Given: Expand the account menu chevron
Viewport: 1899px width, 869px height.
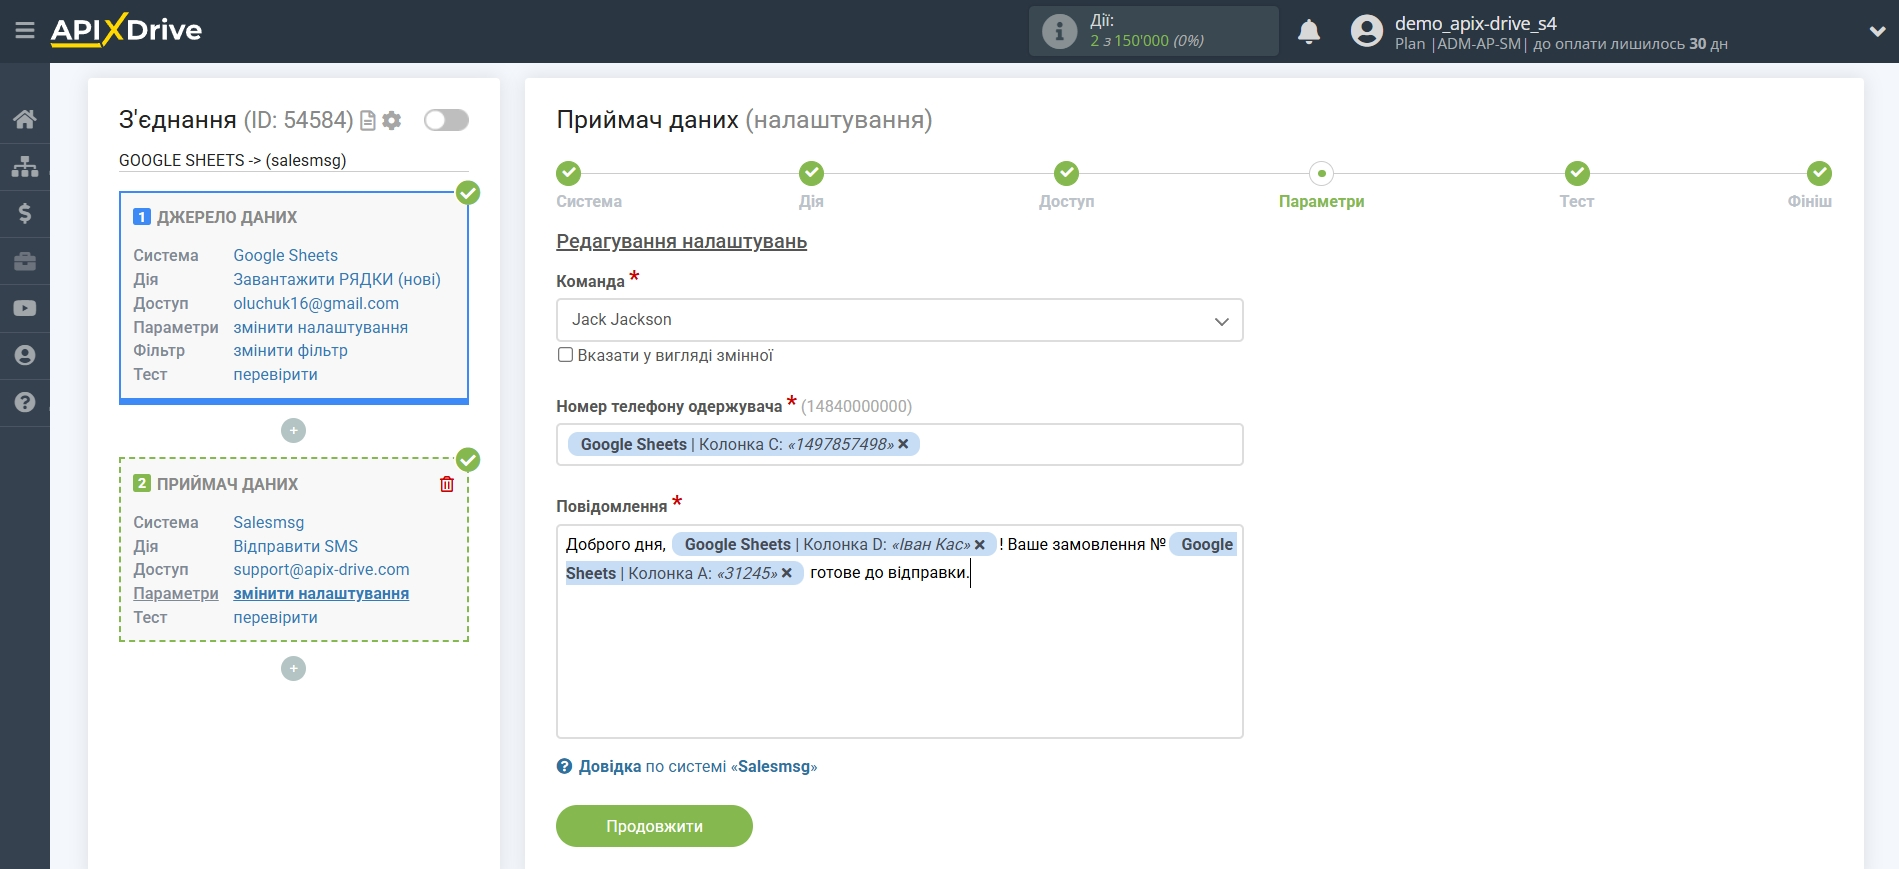Looking at the screenshot, I should click(1877, 31).
